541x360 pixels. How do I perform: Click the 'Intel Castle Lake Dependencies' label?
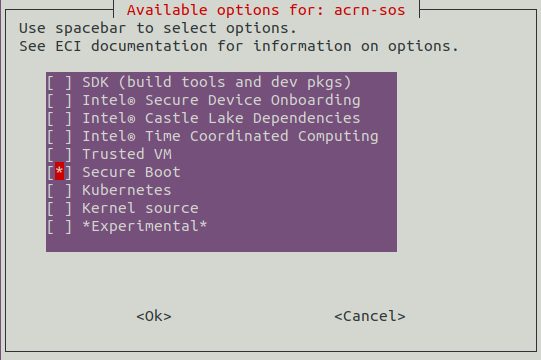221,118
